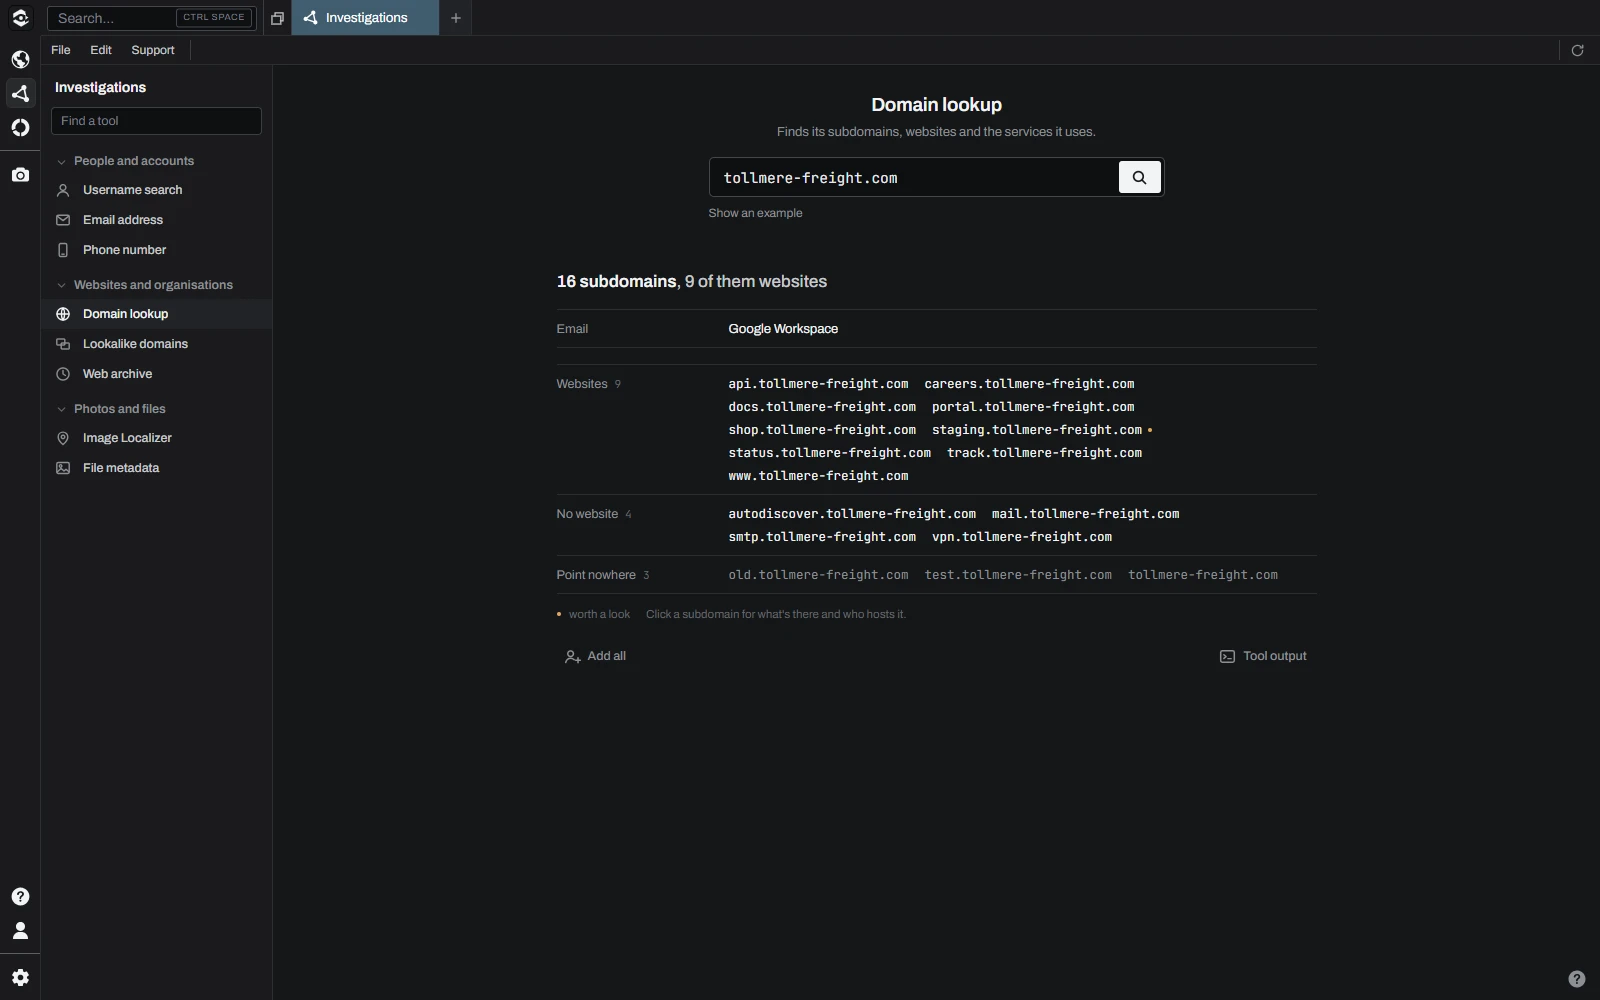Run lookup with magnifier search button

[x=1139, y=178]
